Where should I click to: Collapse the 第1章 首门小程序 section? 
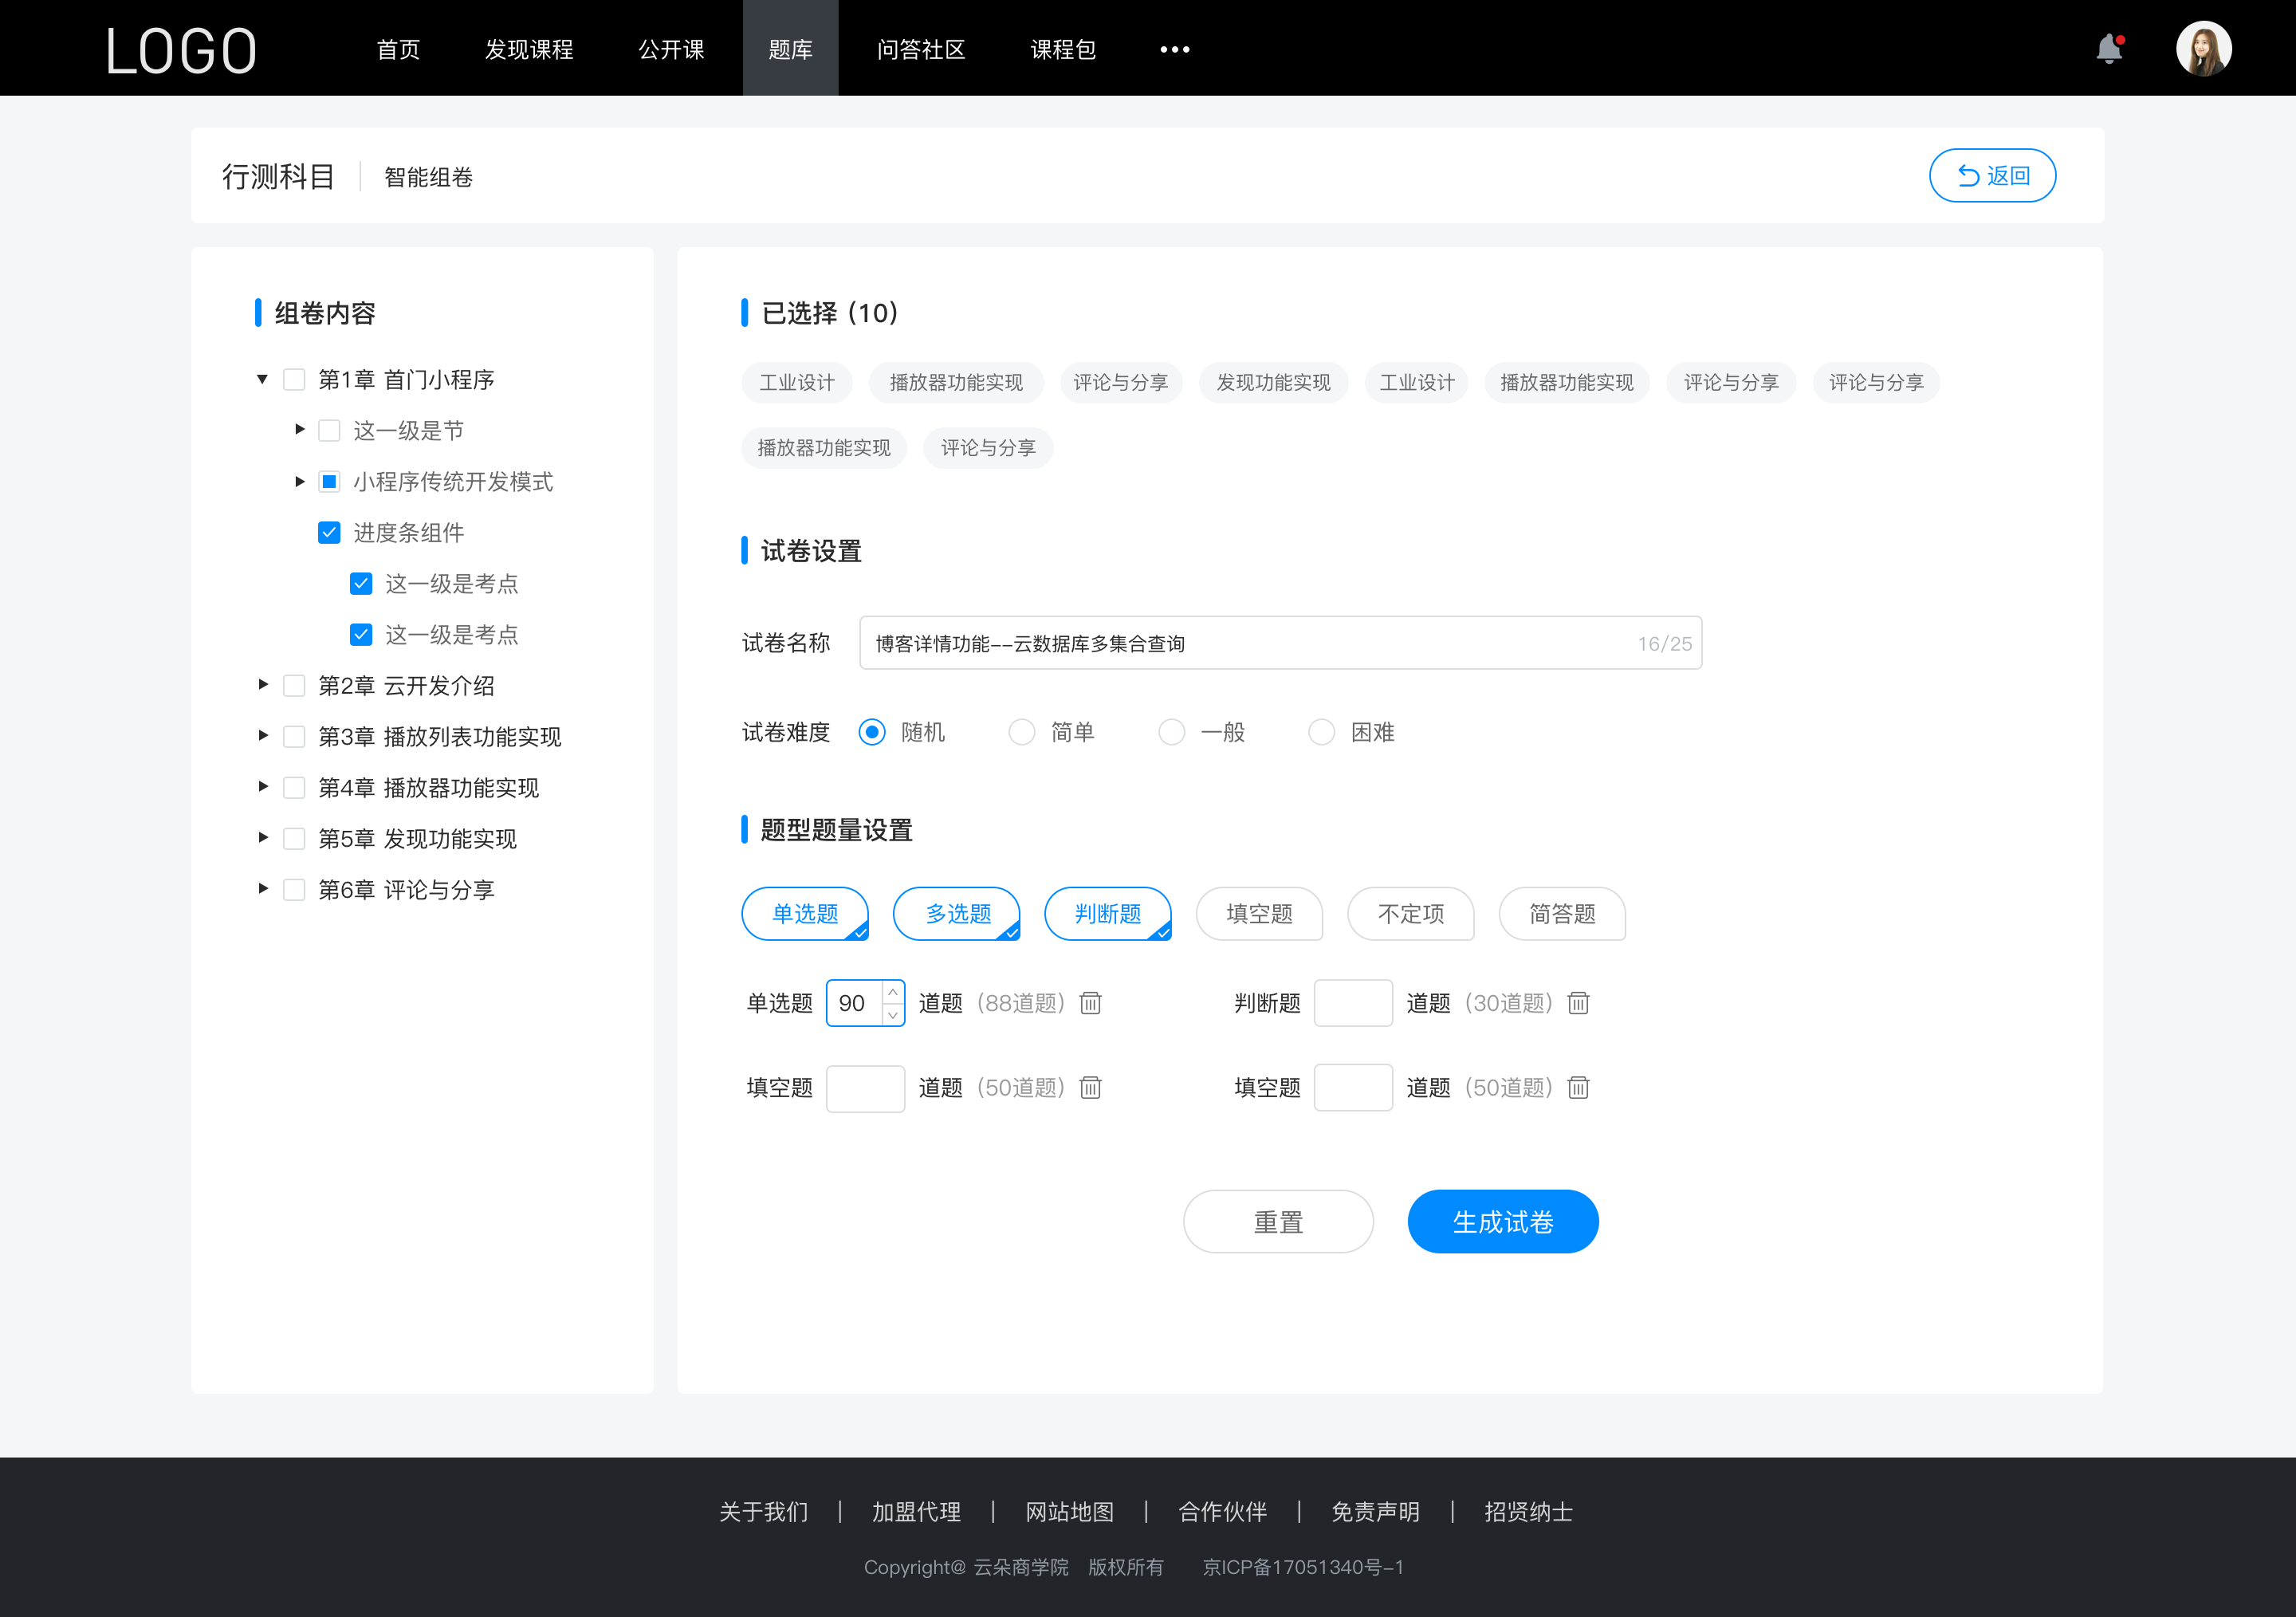(266, 378)
